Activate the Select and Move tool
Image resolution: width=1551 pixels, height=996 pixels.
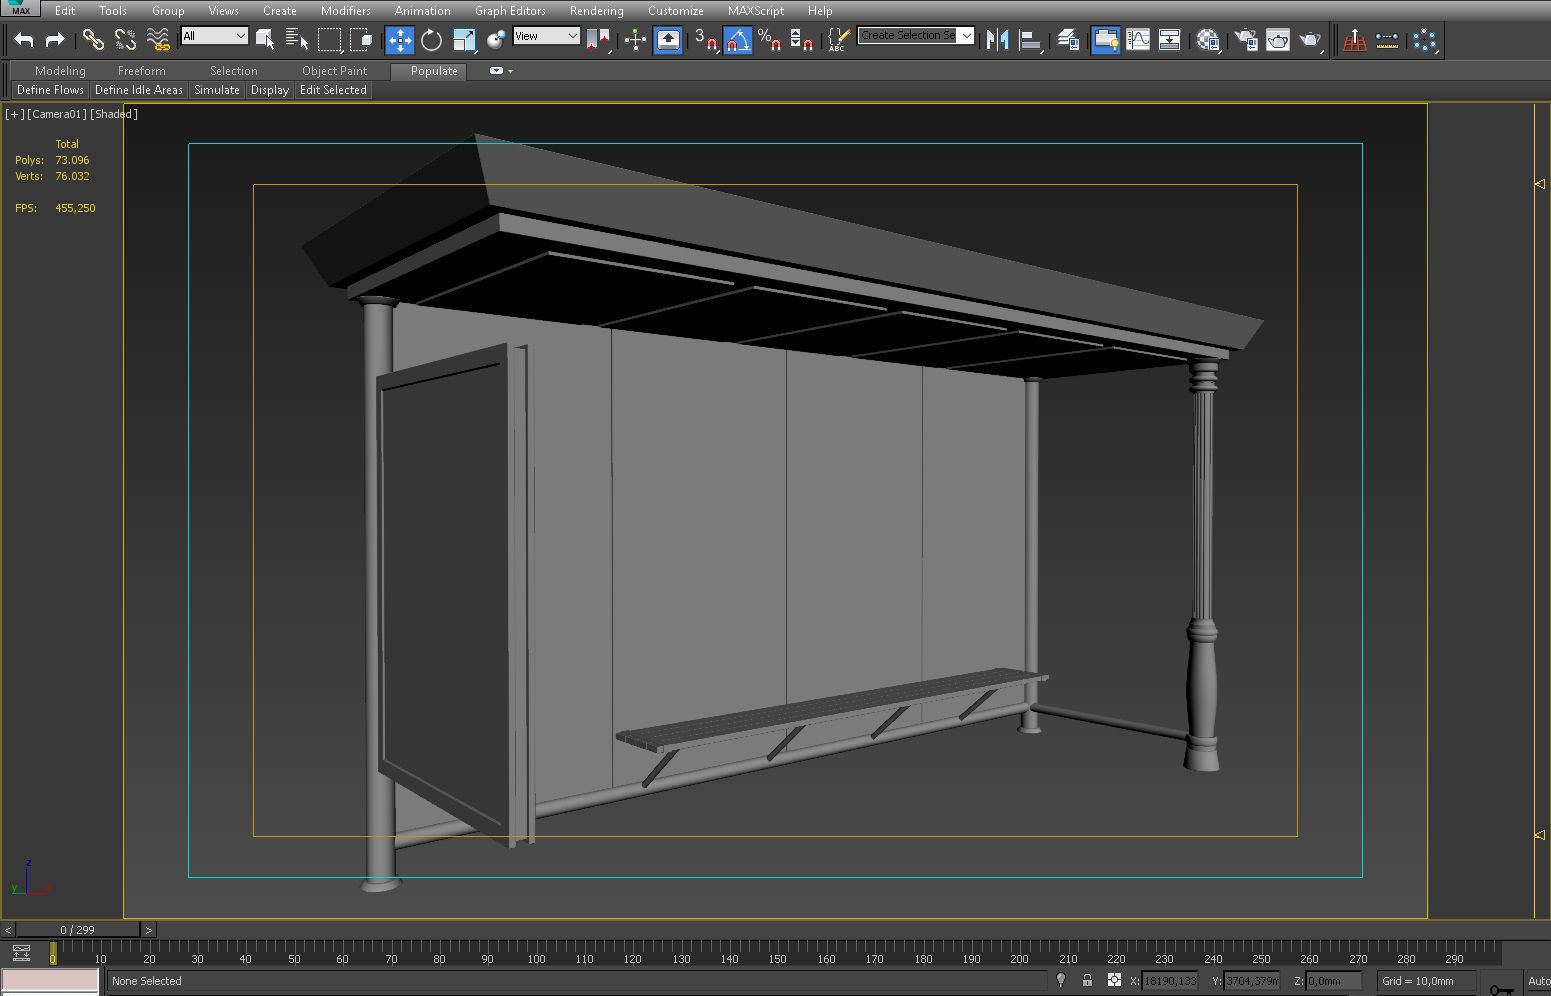[400, 40]
